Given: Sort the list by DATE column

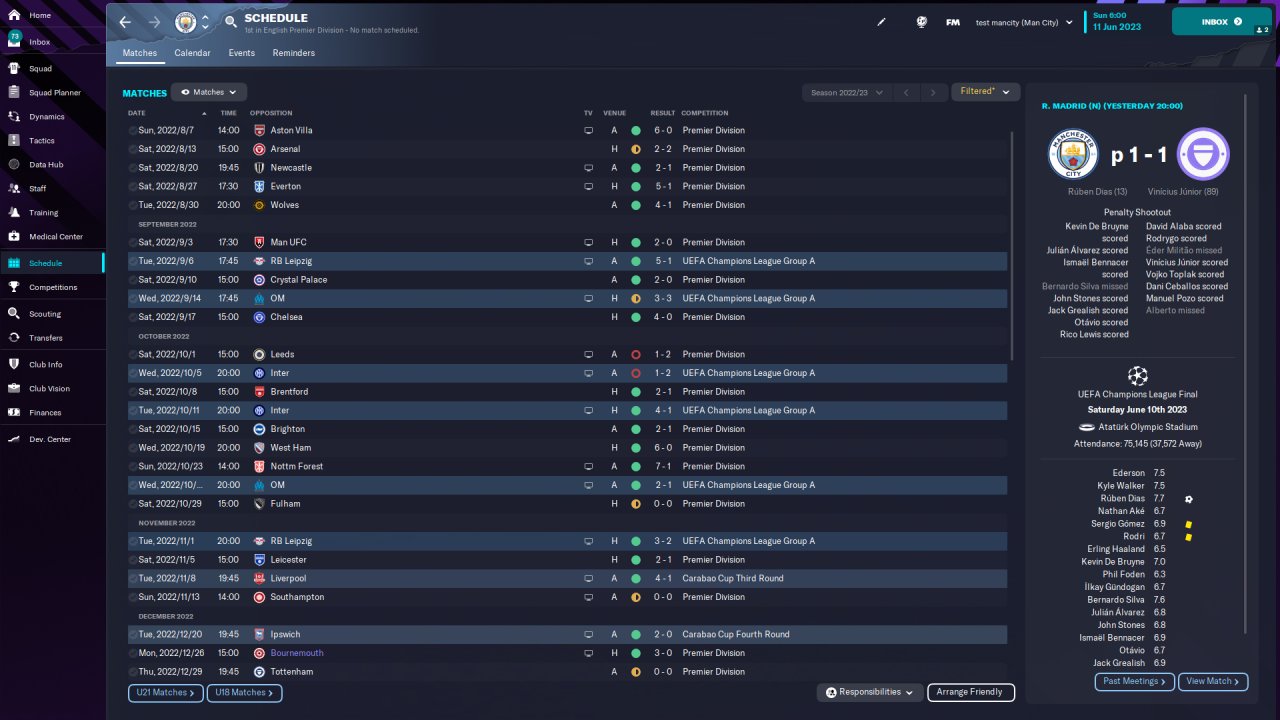Looking at the screenshot, I should pos(137,113).
